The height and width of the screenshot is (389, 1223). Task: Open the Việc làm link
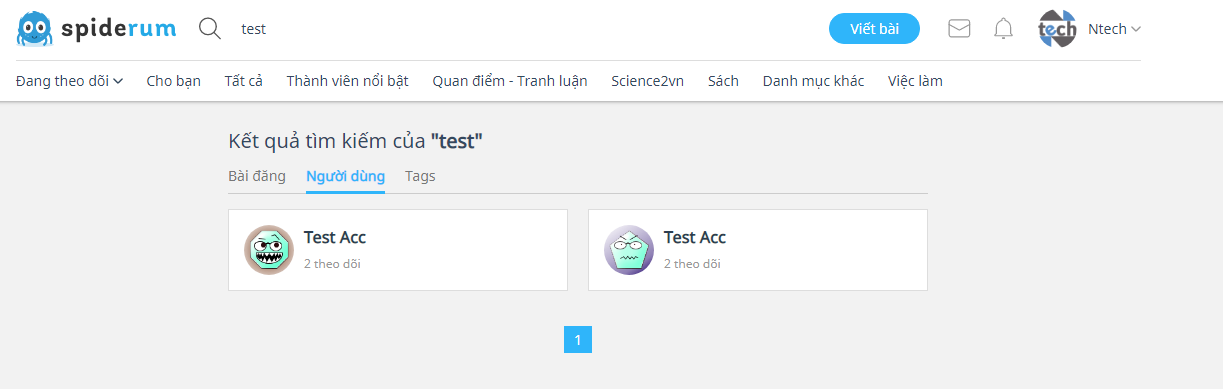[x=915, y=81]
